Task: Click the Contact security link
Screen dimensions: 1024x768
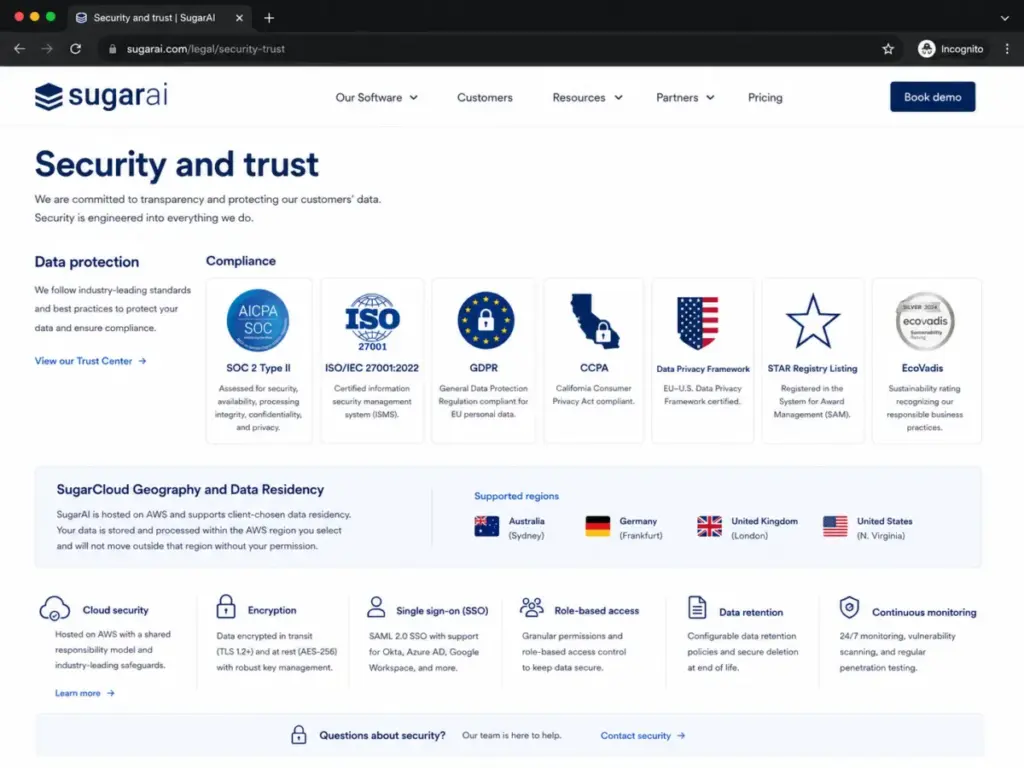Action: pos(643,735)
